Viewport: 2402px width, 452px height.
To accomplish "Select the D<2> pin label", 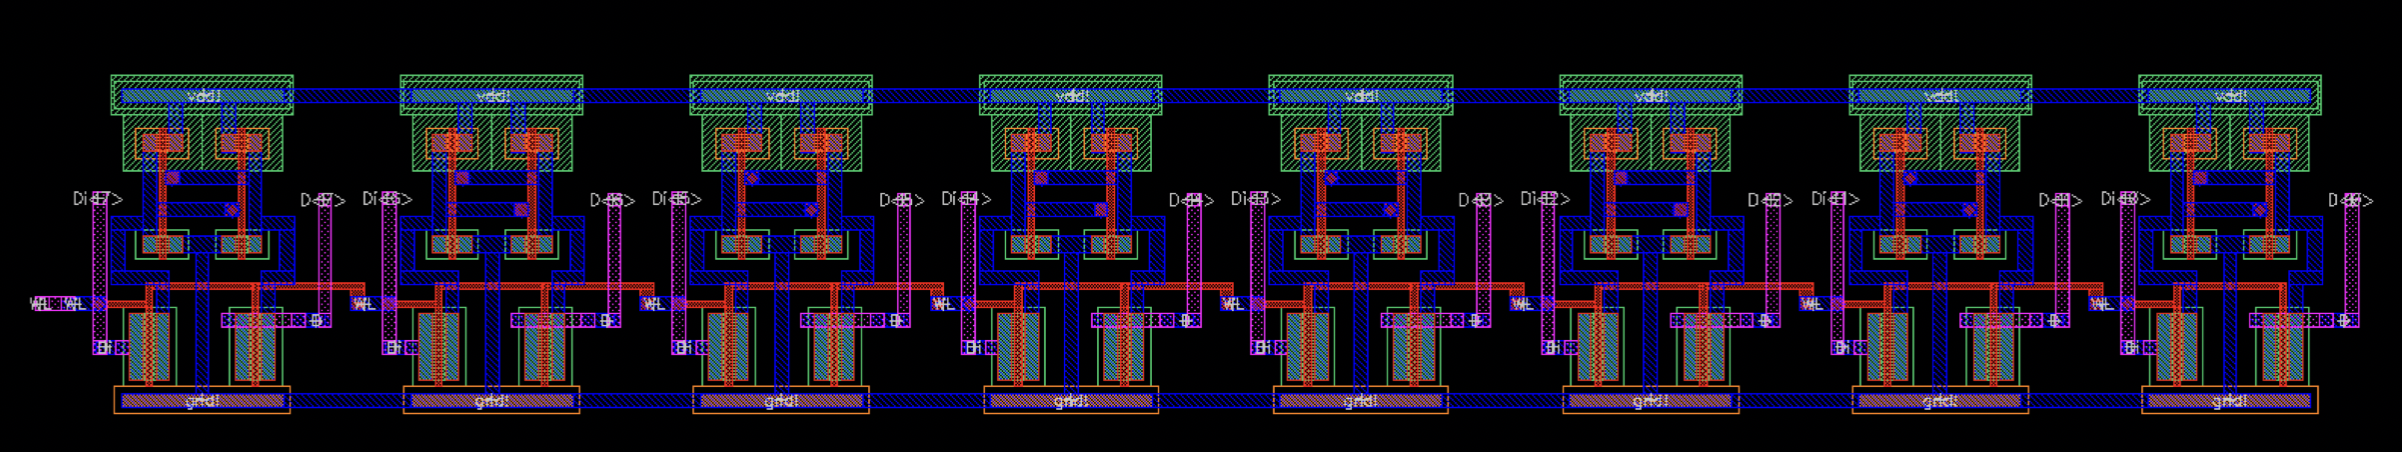I will [x=1770, y=201].
